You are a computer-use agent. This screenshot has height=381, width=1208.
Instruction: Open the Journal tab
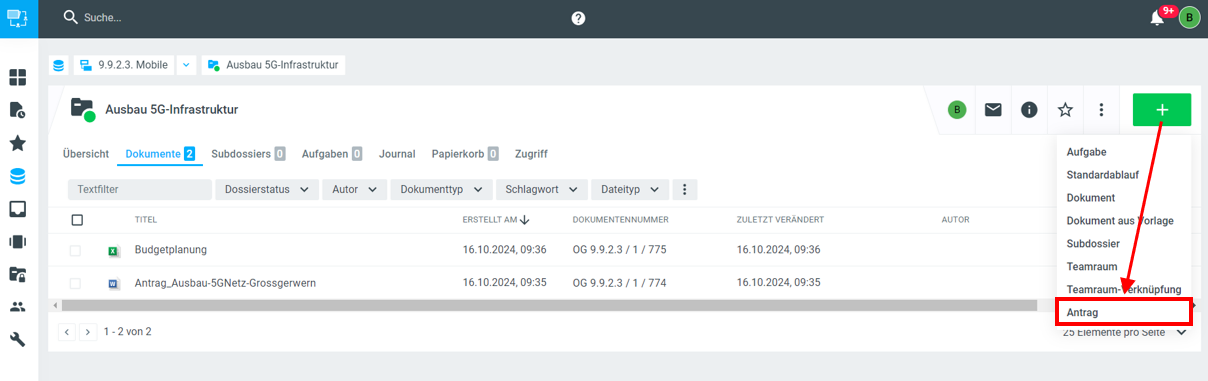point(397,154)
